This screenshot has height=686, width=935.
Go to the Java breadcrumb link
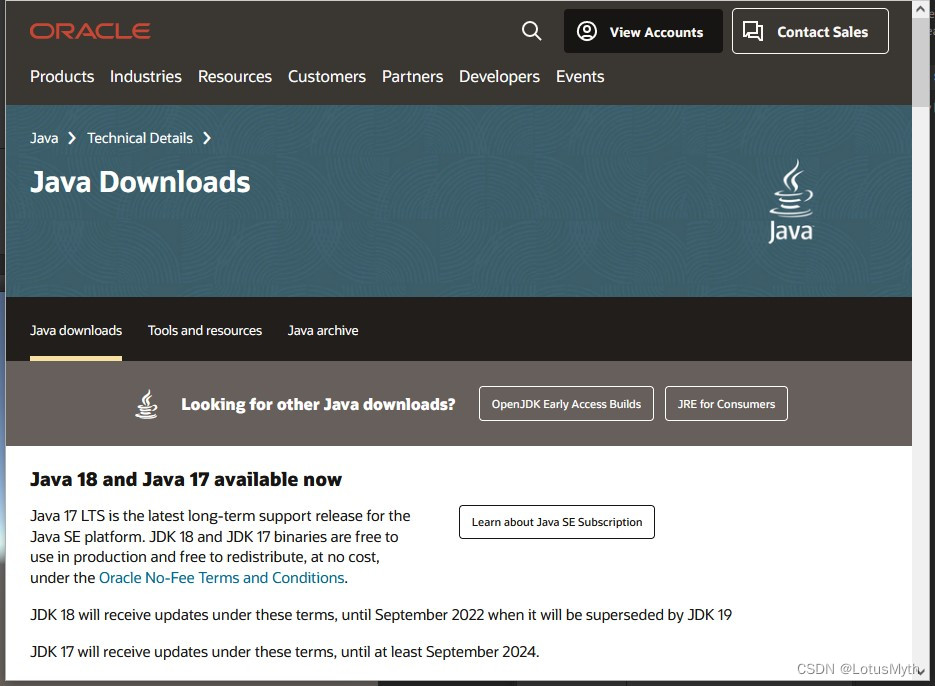pos(44,138)
